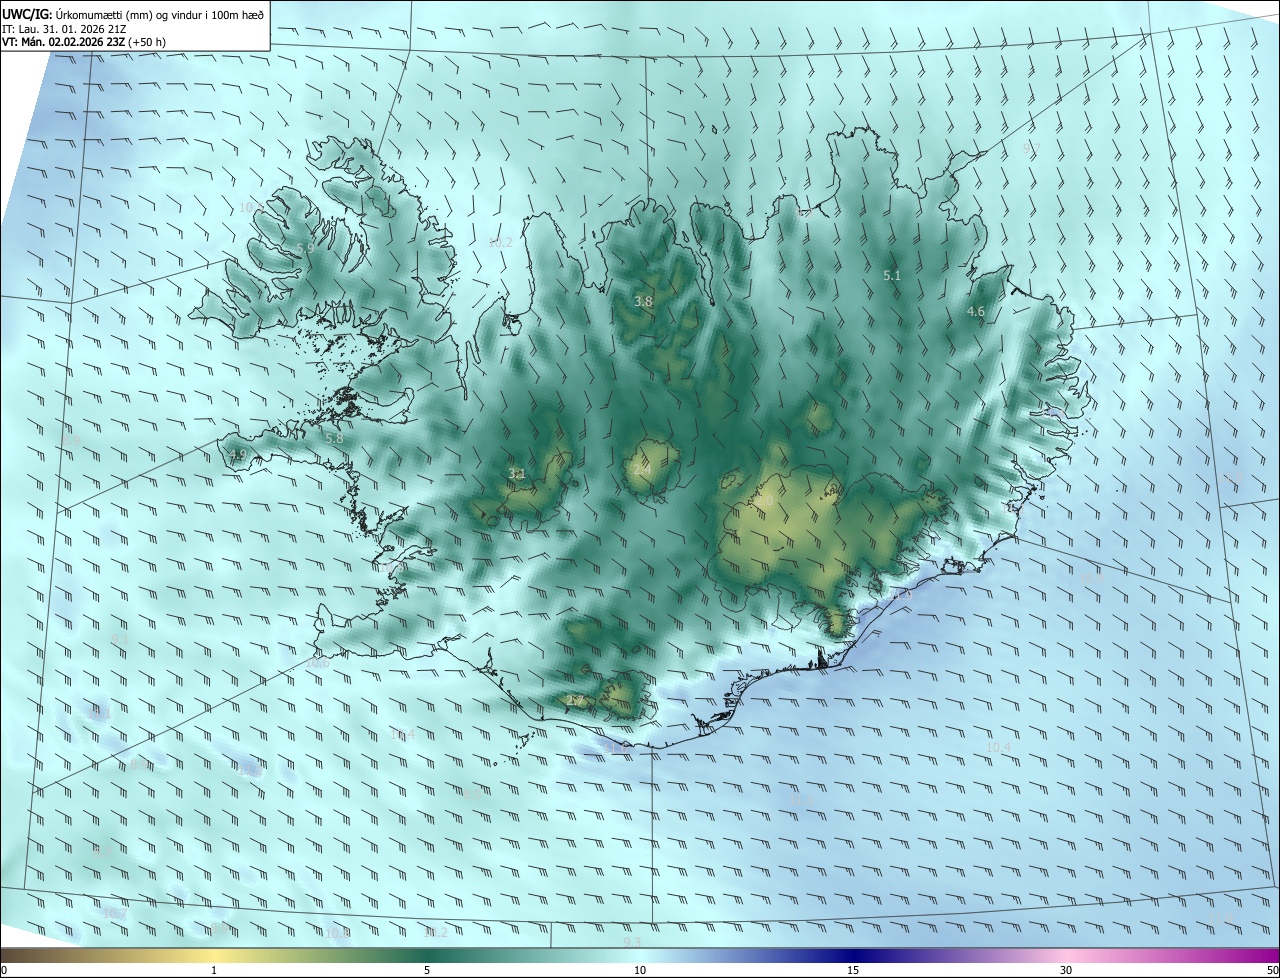Click the color scale tick label 30
The image size is (1280, 978).
coord(1066,970)
